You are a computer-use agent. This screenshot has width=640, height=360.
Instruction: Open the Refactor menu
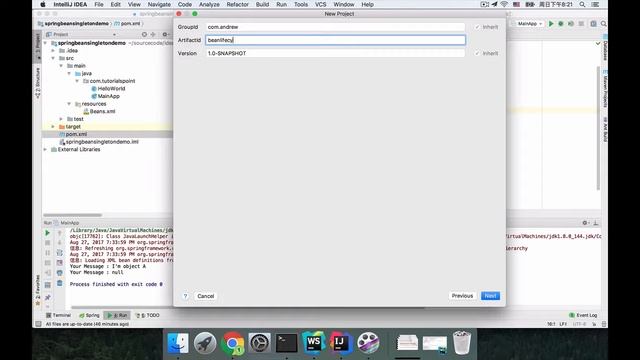238,4
